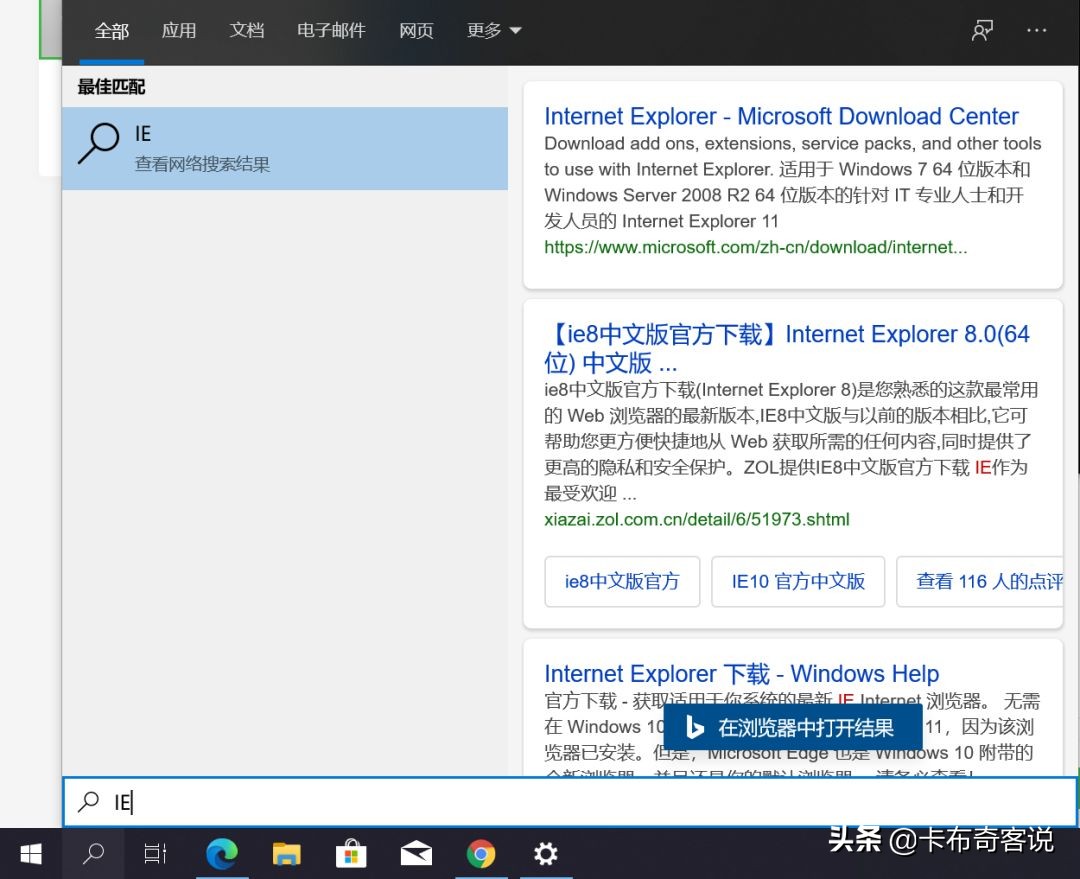Open the Mail app from the taskbar

click(x=416, y=854)
